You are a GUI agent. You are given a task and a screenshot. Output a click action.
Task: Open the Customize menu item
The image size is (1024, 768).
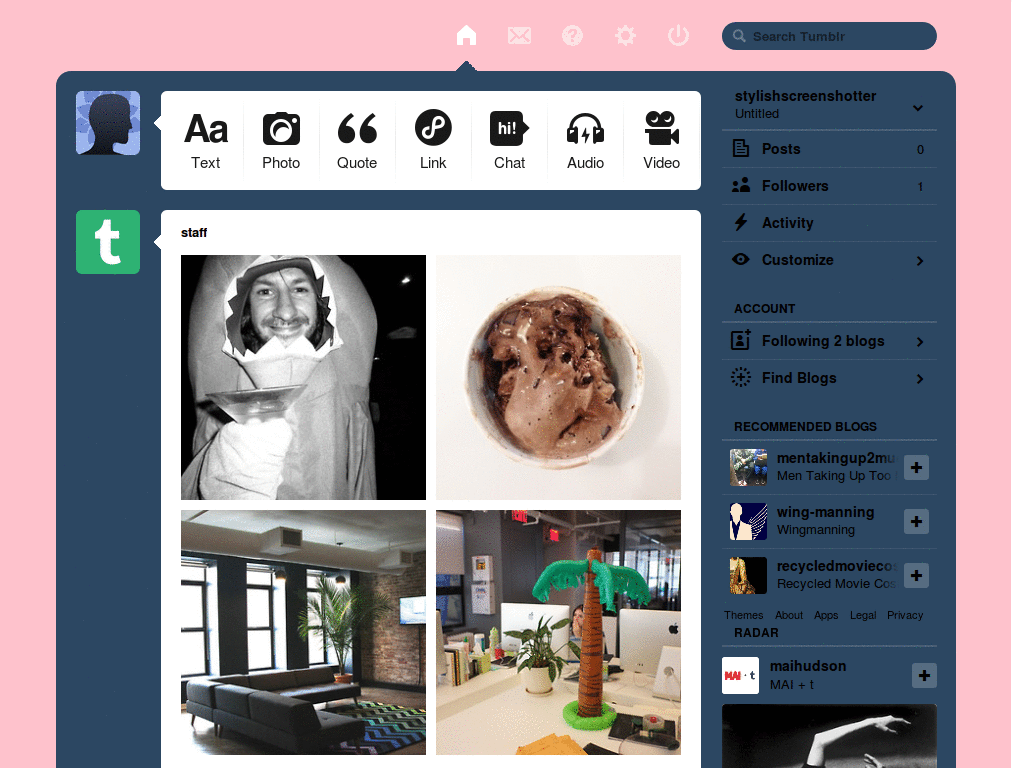click(x=829, y=260)
